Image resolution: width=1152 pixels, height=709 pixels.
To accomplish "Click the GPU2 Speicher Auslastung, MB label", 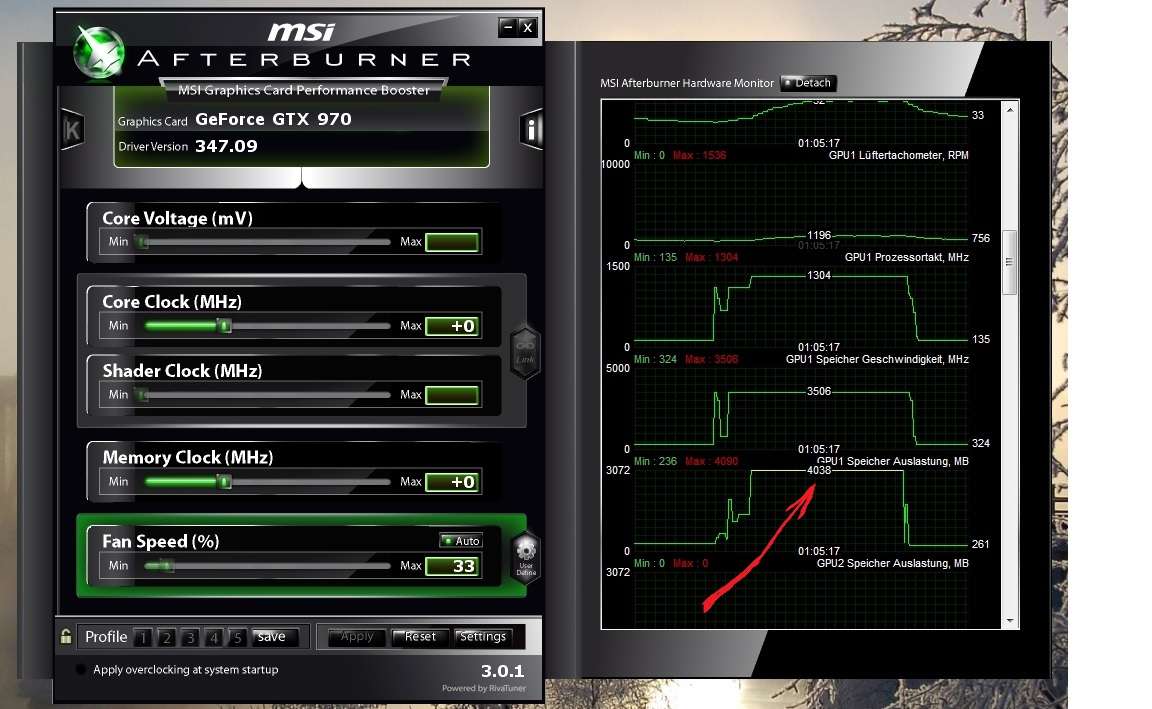I will pyautogui.click(x=893, y=564).
